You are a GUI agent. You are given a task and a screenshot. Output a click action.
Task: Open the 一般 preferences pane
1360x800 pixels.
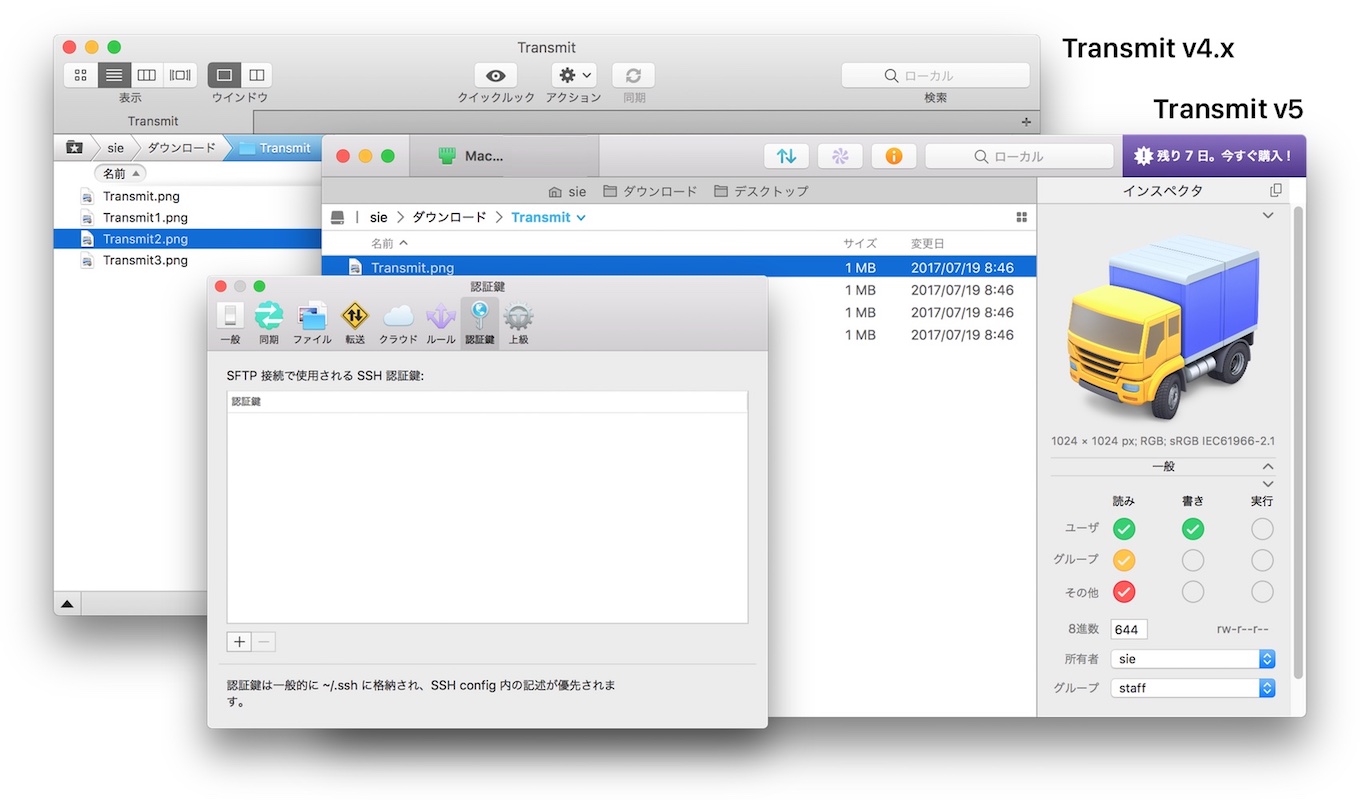[230, 318]
